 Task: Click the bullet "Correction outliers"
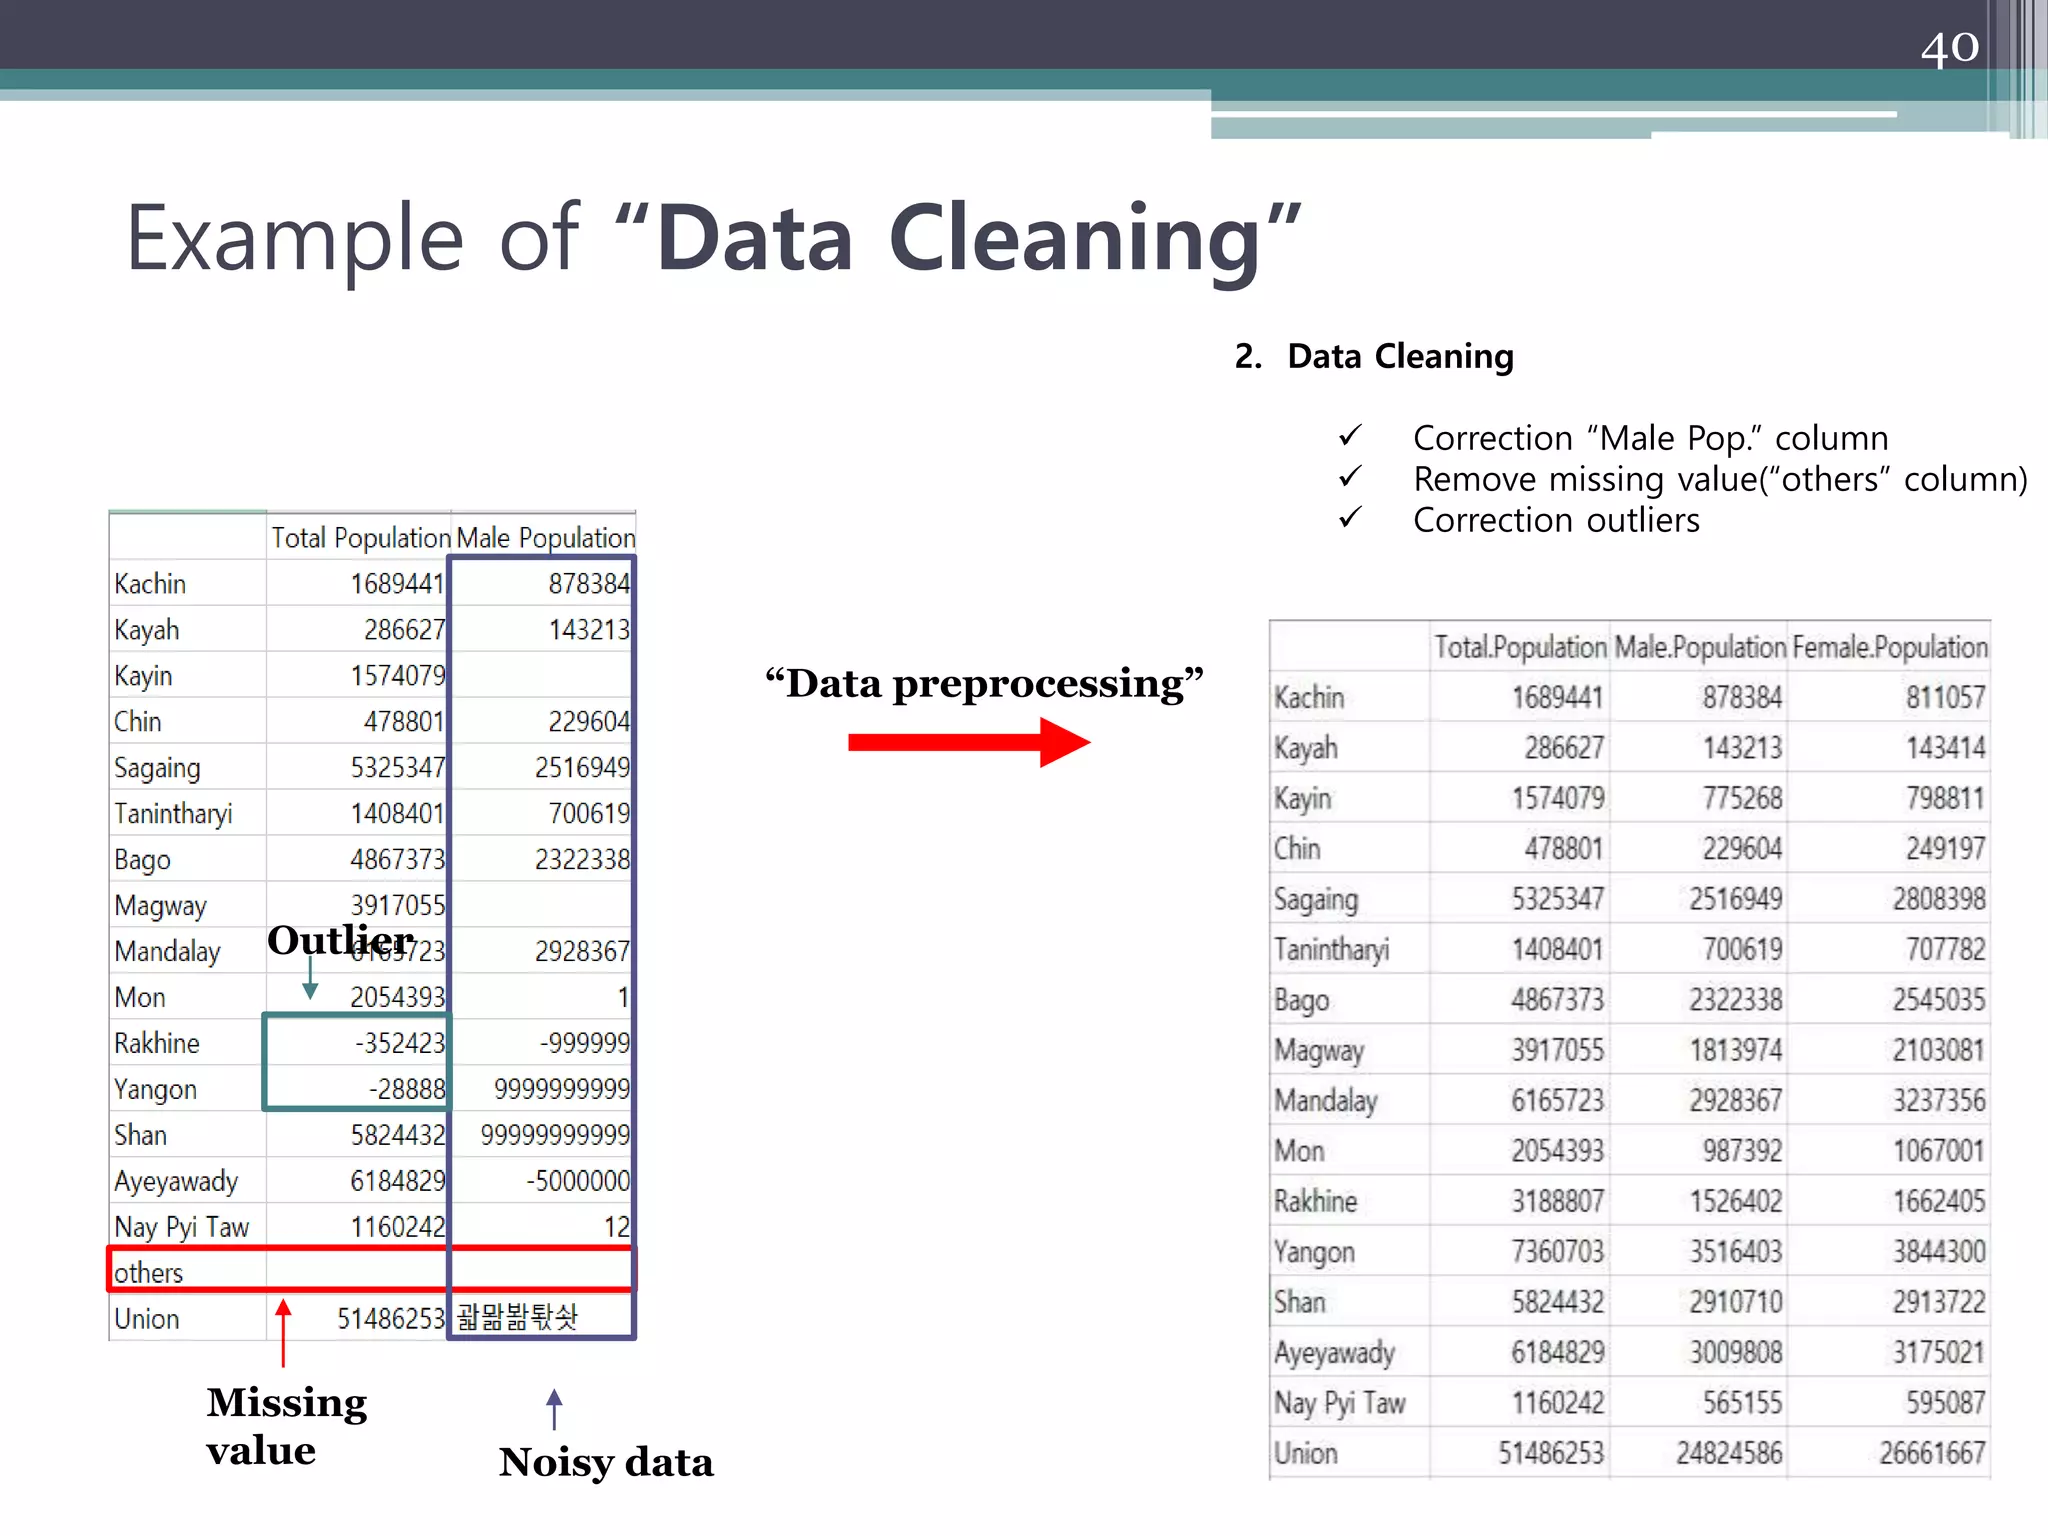[x=1556, y=520]
